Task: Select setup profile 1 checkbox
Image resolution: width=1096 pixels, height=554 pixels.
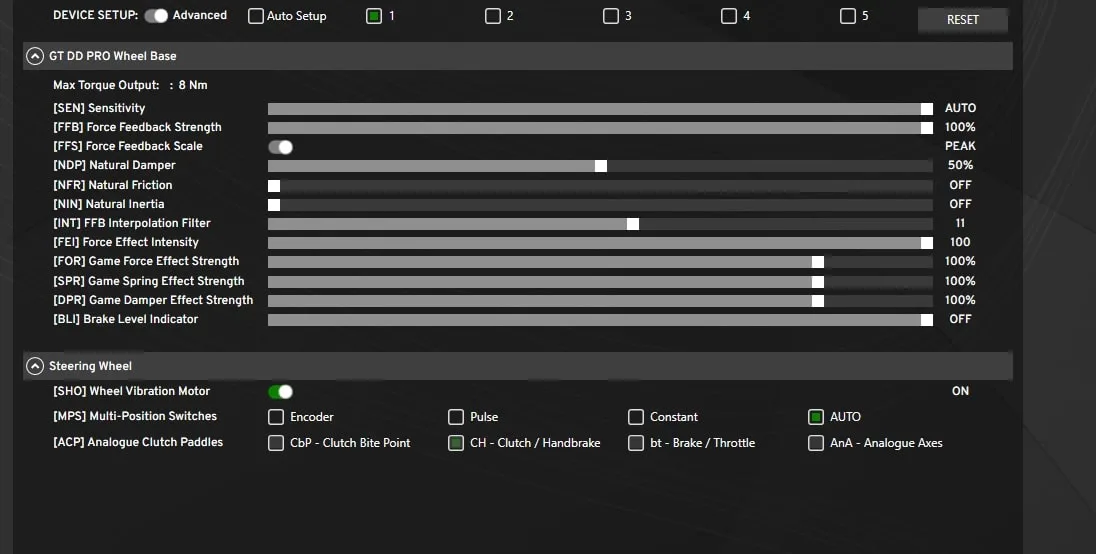Action: (x=374, y=16)
